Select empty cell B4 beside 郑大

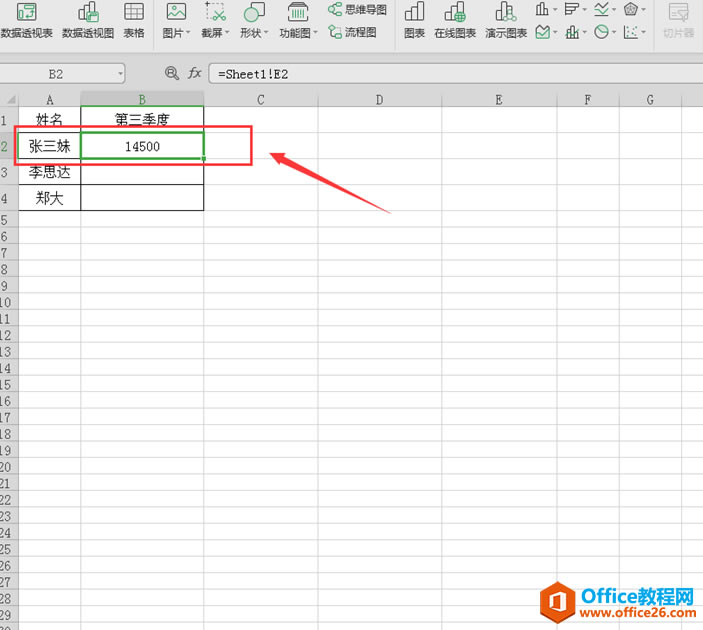tap(142, 198)
